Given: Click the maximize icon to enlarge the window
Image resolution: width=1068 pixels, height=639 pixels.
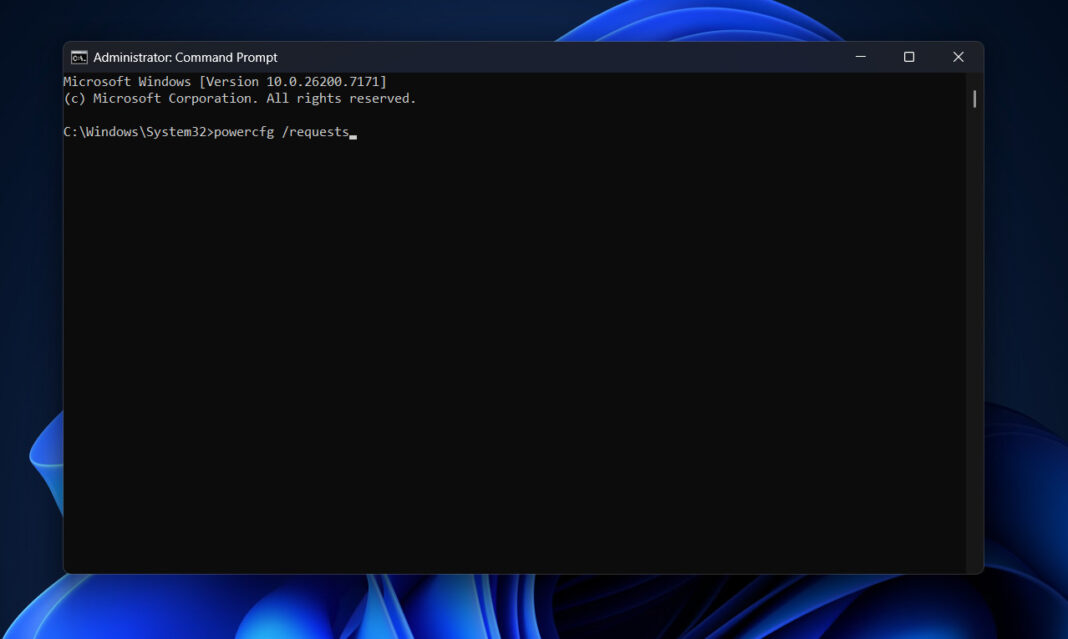Looking at the screenshot, I should pyautogui.click(x=909, y=57).
